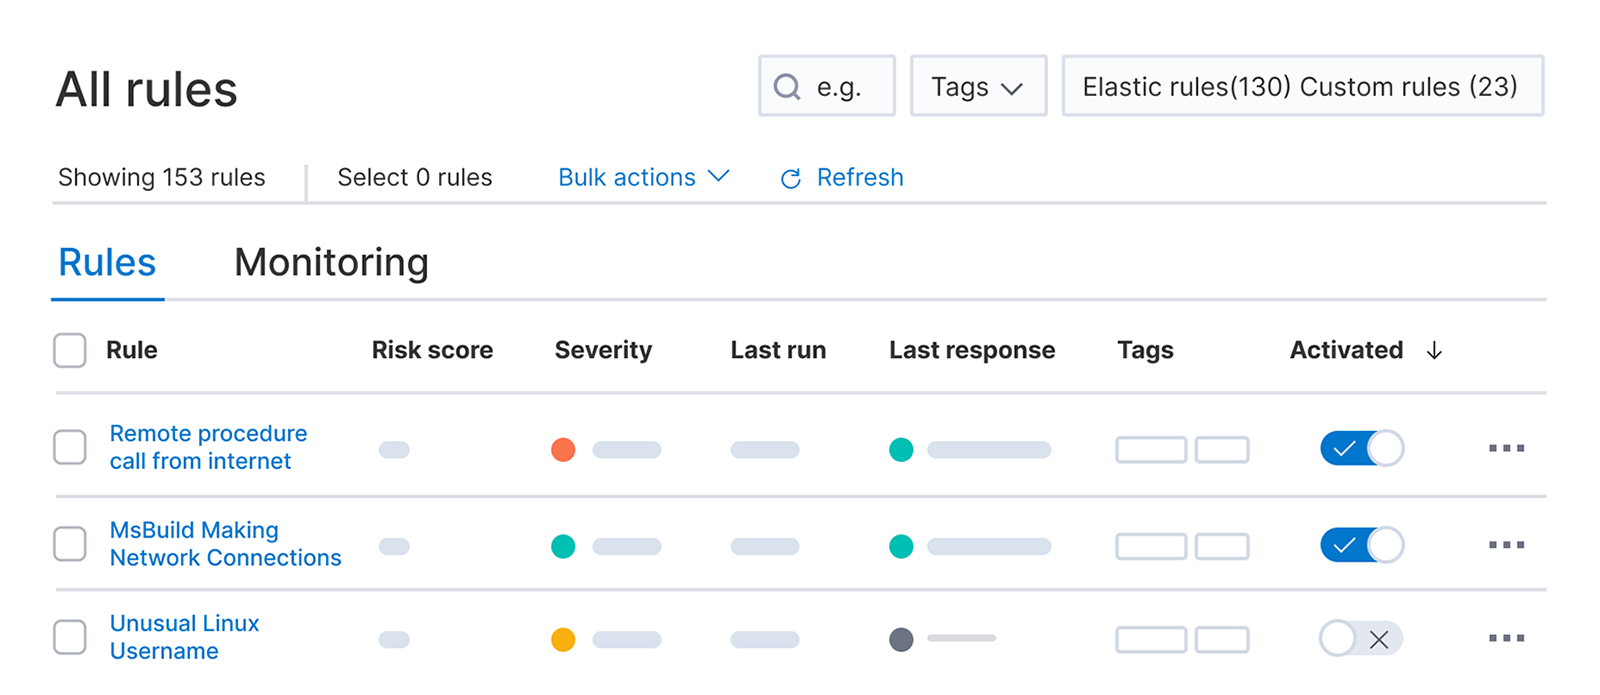The height and width of the screenshot is (695, 1600).
Task: Disable the Remote procedure call rule toggle
Action: 1361,448
